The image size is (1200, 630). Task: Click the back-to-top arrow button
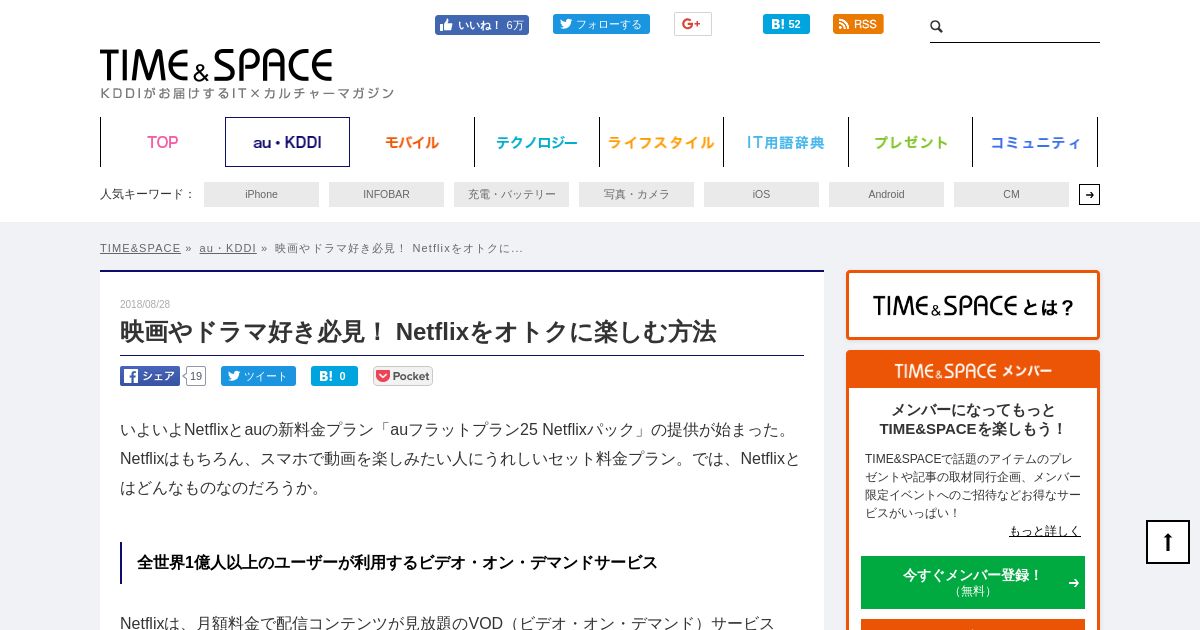click(x=1168, y=542)
